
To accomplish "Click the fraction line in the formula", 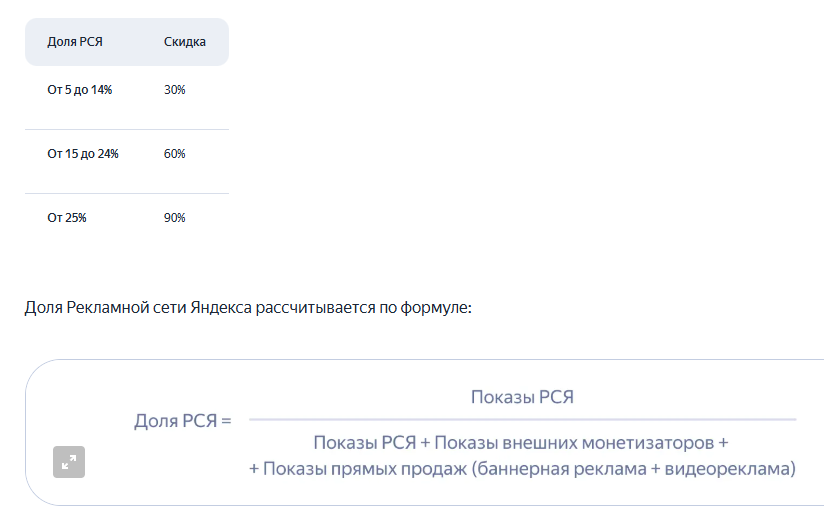I will point(522,419).
